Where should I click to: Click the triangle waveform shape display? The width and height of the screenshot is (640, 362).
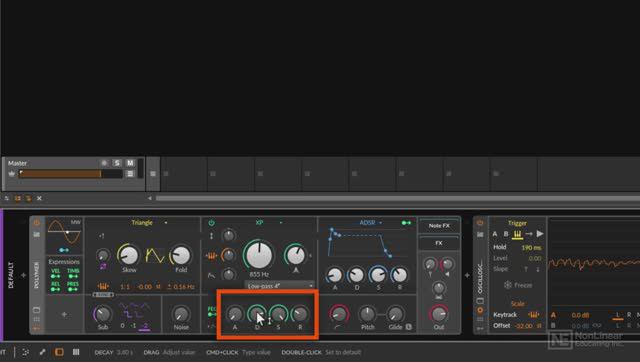click(155, 255)
